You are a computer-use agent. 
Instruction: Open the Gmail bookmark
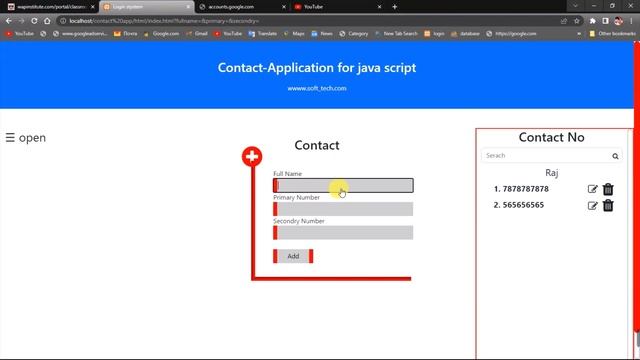(197, 34)
